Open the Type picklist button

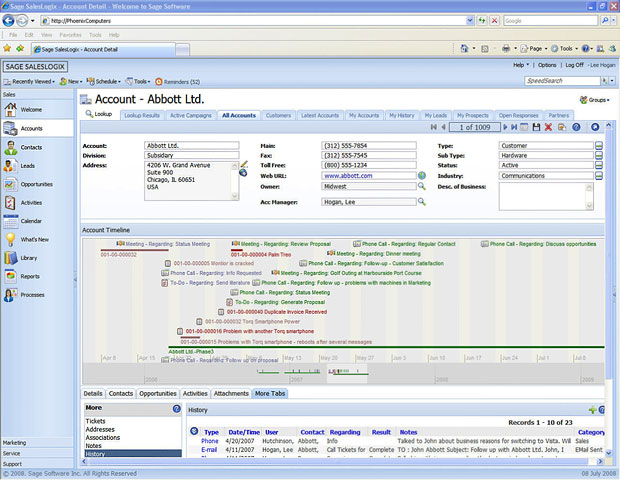point(599,146)
